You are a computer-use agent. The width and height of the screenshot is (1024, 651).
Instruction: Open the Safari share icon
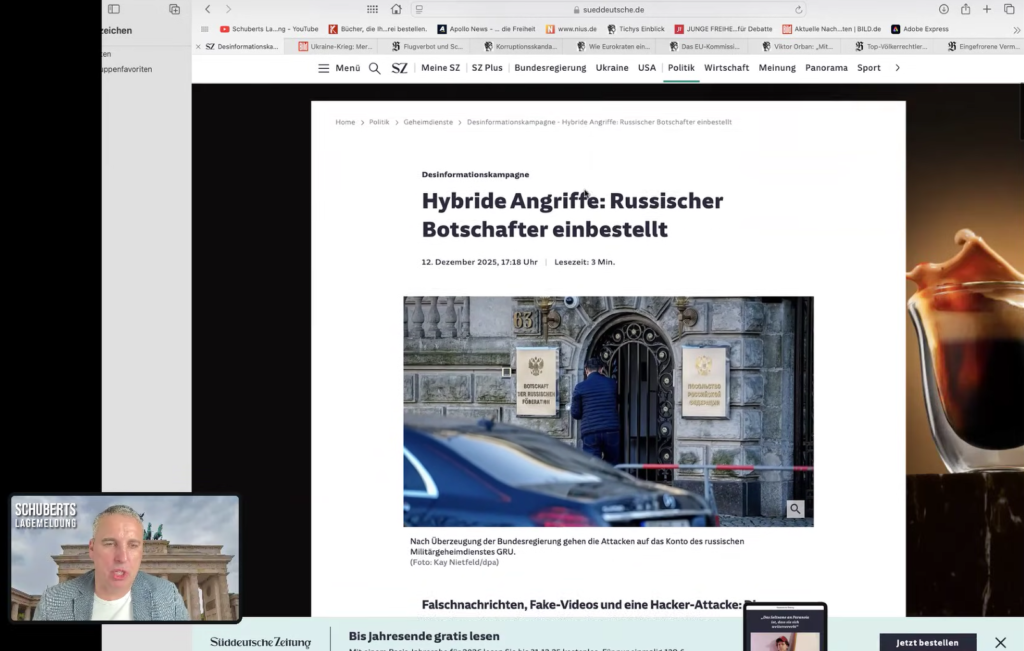click(x=965, y=9)
